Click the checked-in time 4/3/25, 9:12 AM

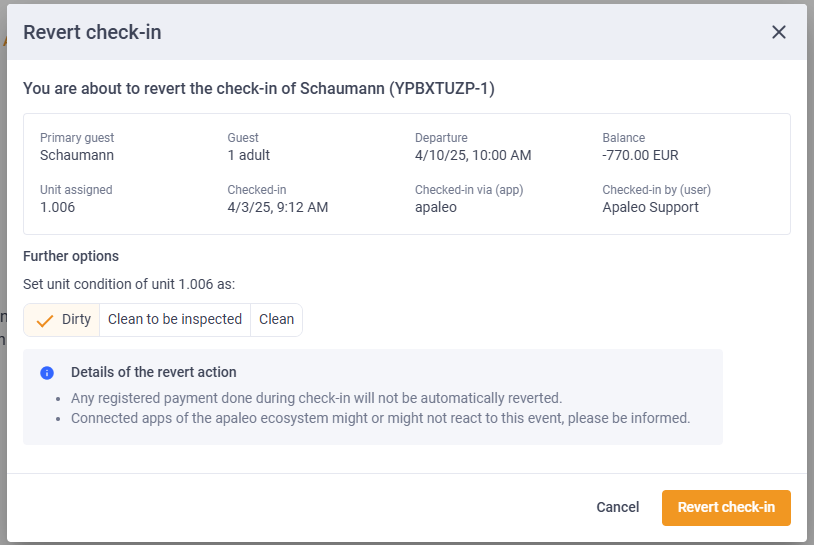tap(278, 207)
